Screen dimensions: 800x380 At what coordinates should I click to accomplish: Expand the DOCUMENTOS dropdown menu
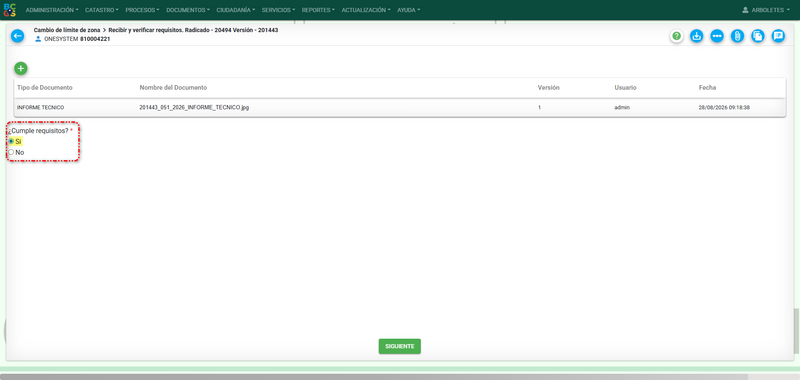pos(188,10)
